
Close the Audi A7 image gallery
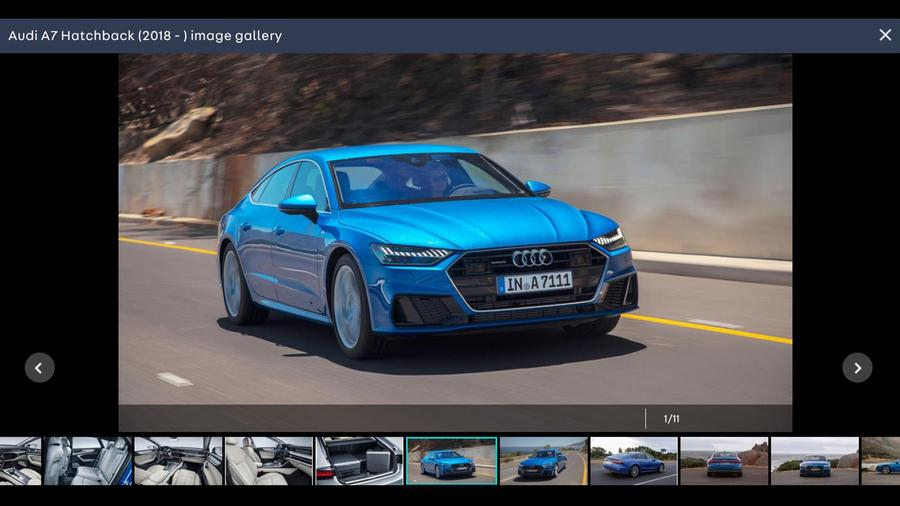click(885, 35)
